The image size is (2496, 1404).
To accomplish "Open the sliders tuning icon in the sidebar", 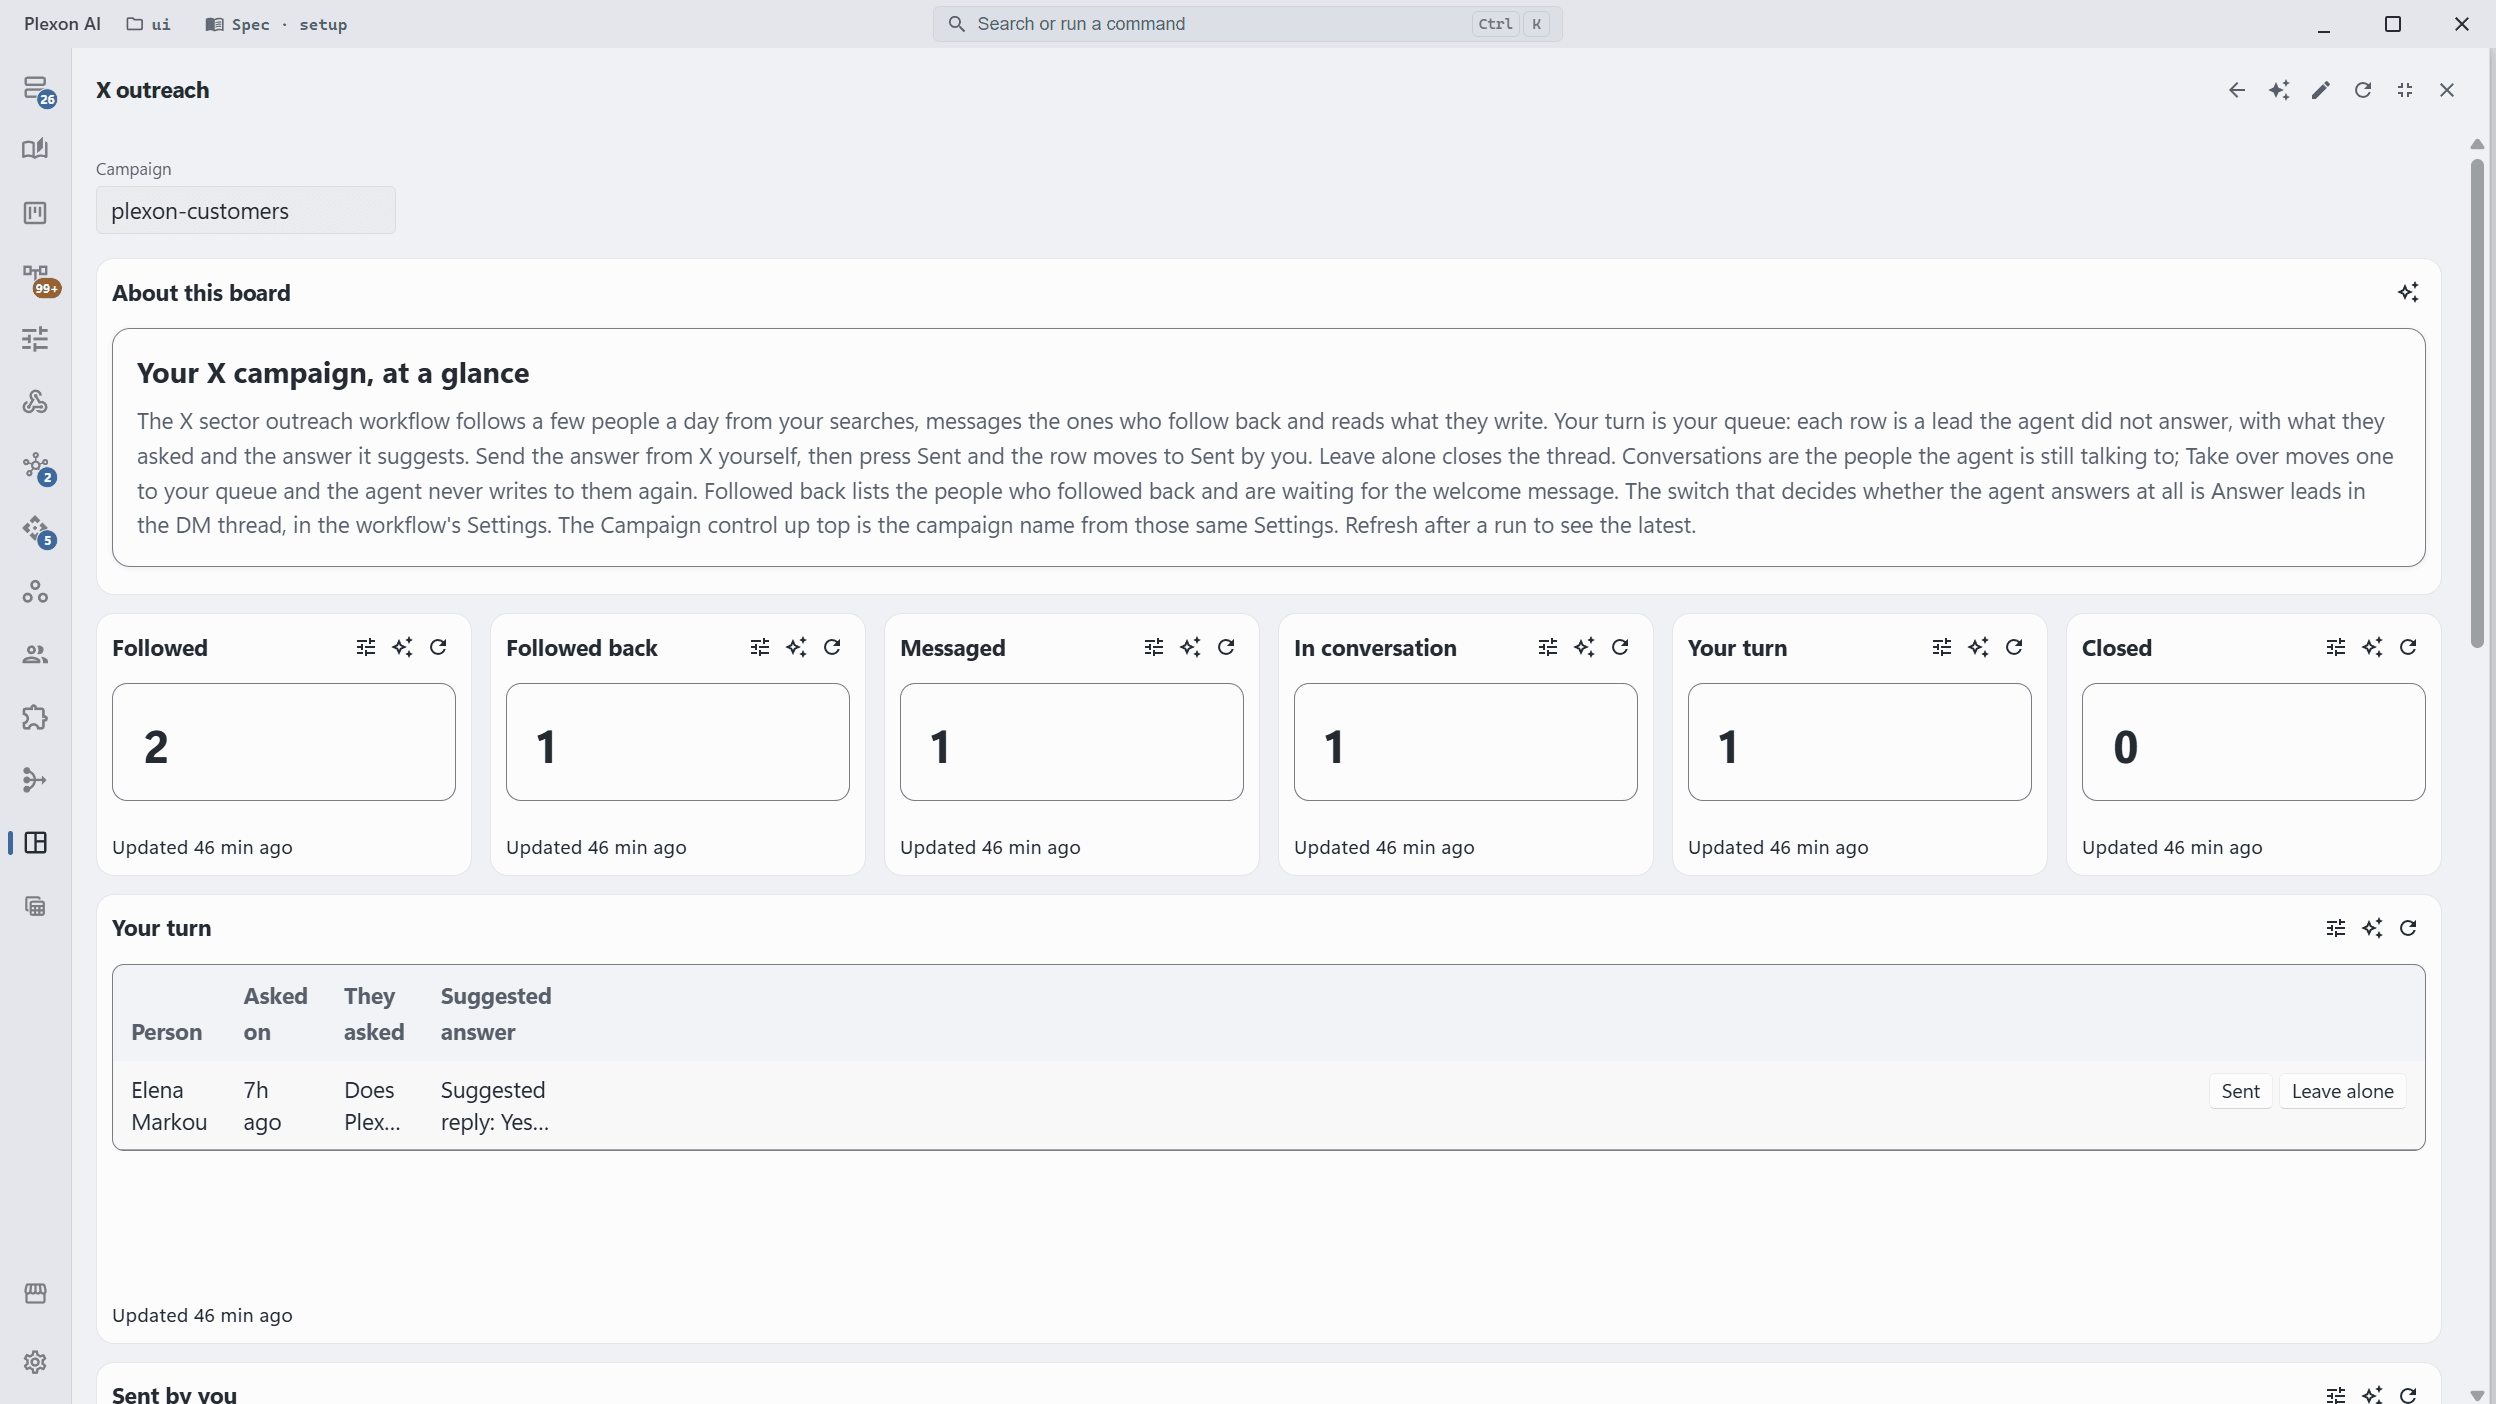I will pyautogui.click(x=35, y=339).
